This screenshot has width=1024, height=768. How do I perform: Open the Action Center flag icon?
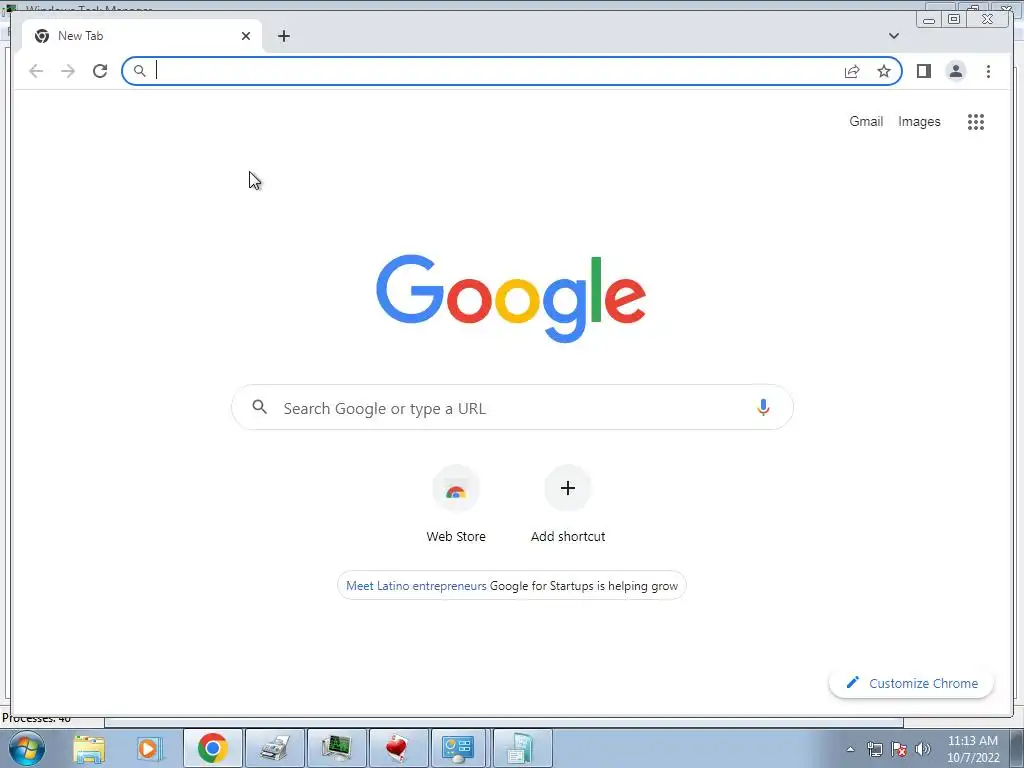899,749
